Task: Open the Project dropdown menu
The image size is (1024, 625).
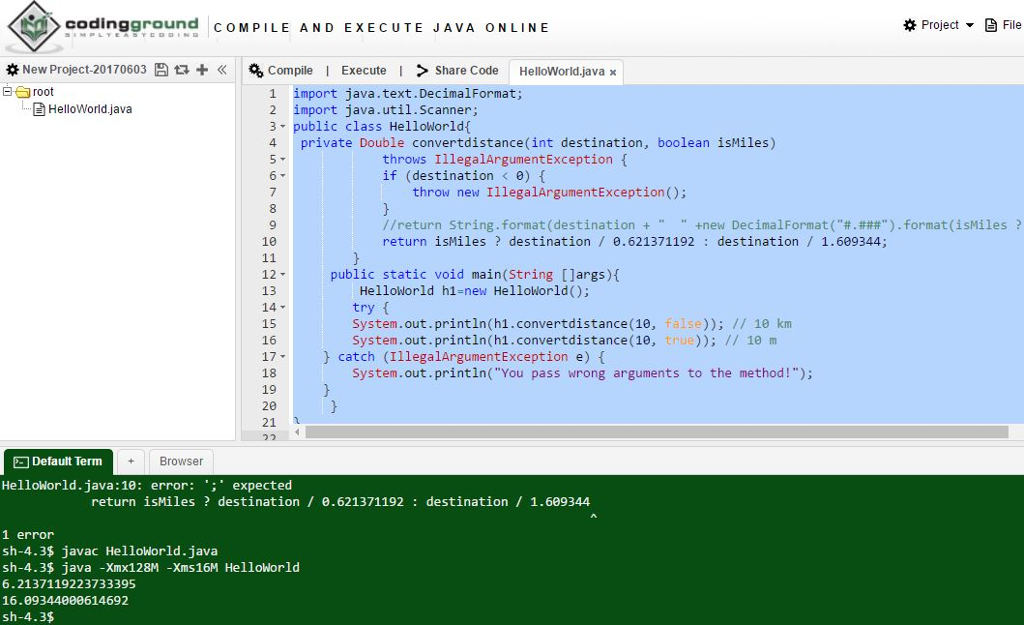Action: click(938, 25)
